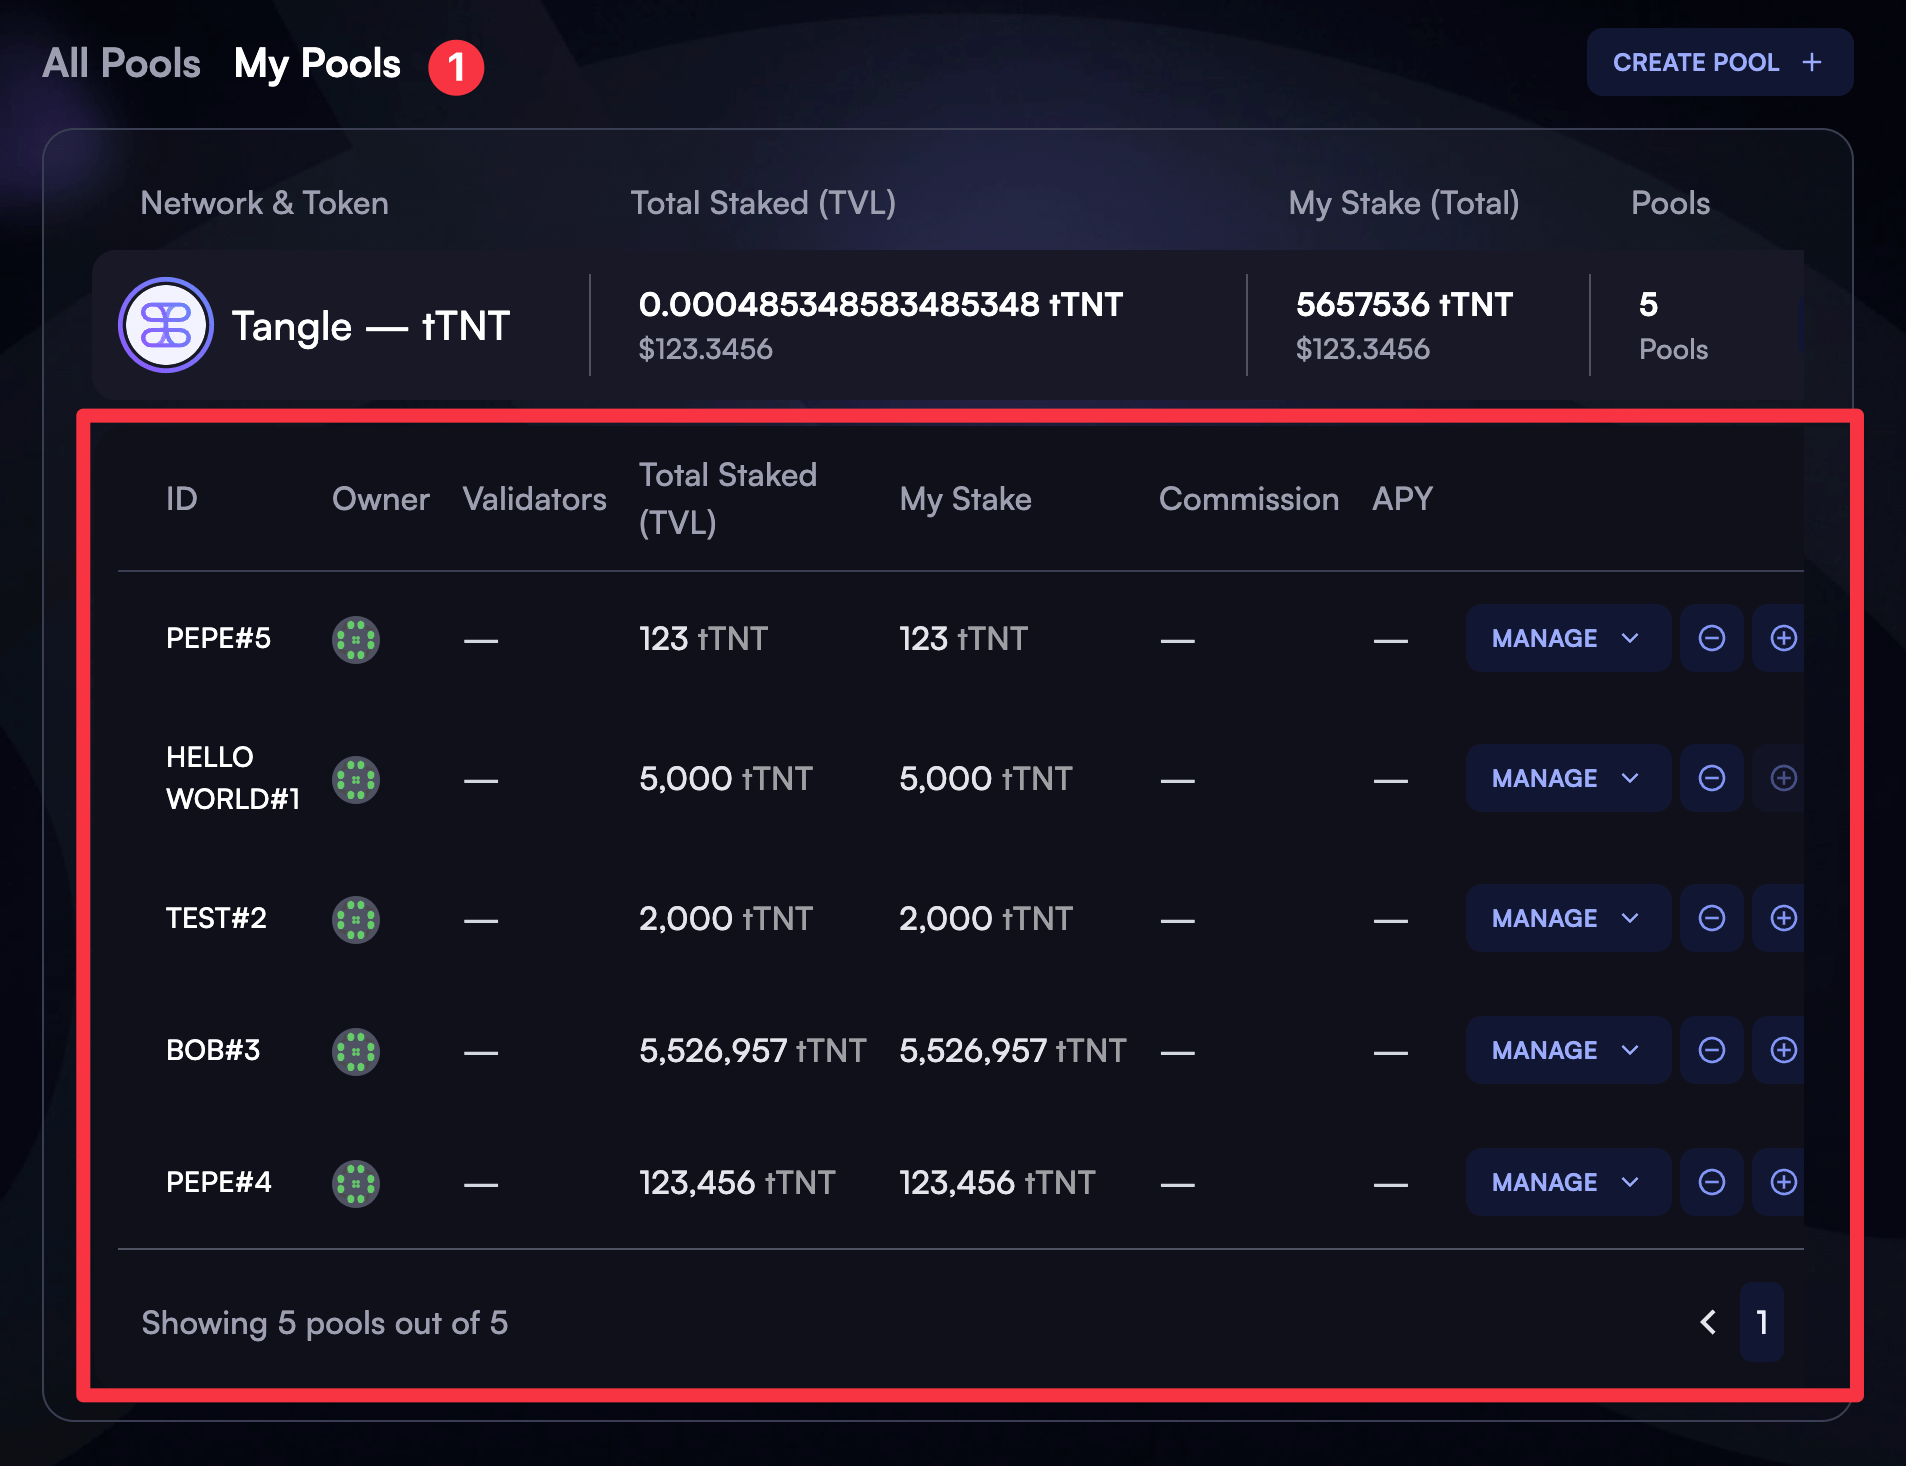Click the minus unstake icon on TEST#2 row

tap(1711, 918)
